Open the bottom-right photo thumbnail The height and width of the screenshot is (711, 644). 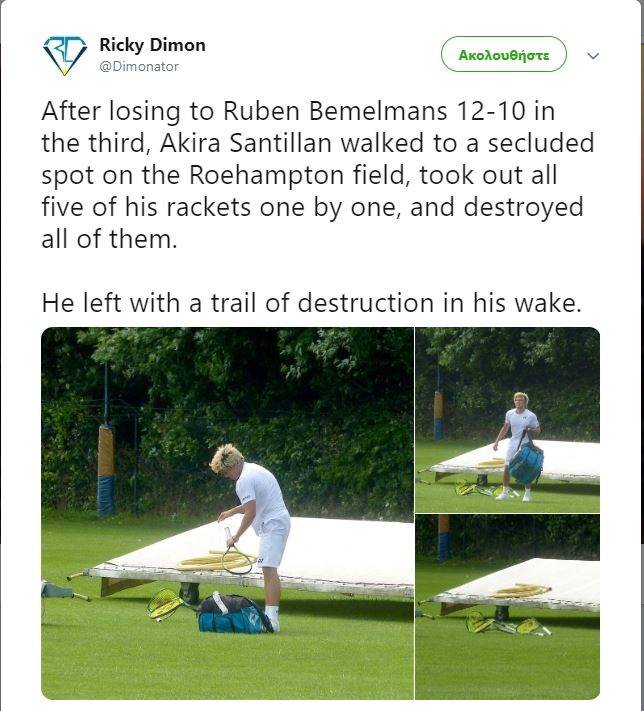[508, 607]
